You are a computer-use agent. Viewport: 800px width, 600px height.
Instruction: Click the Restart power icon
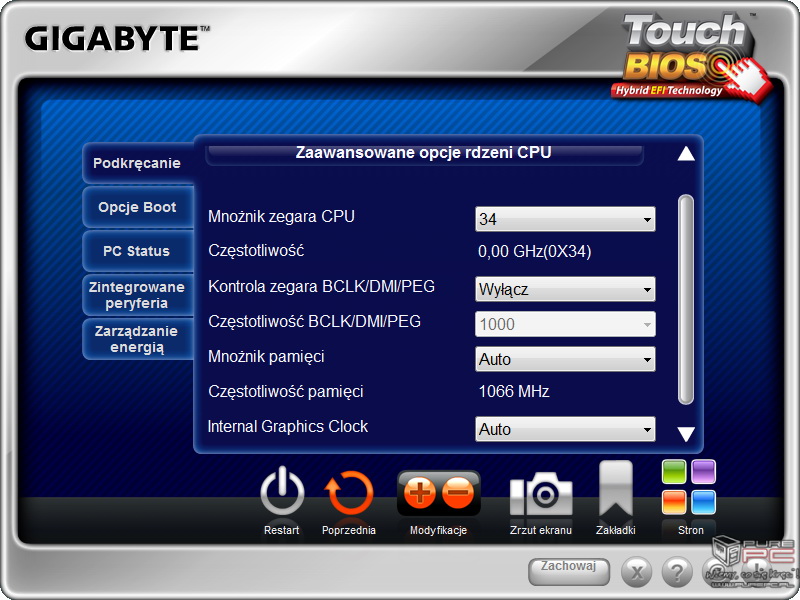282,493
